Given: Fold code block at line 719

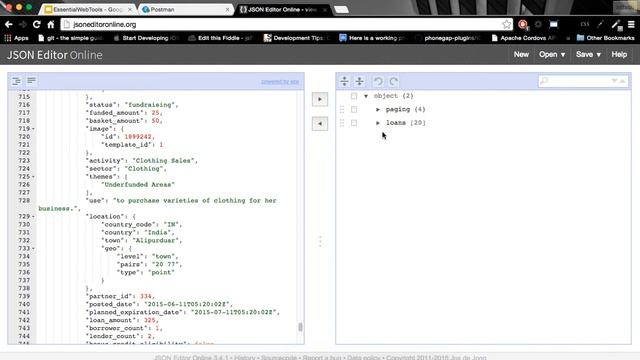Looking at the screenshot, I should coord(33,129).
